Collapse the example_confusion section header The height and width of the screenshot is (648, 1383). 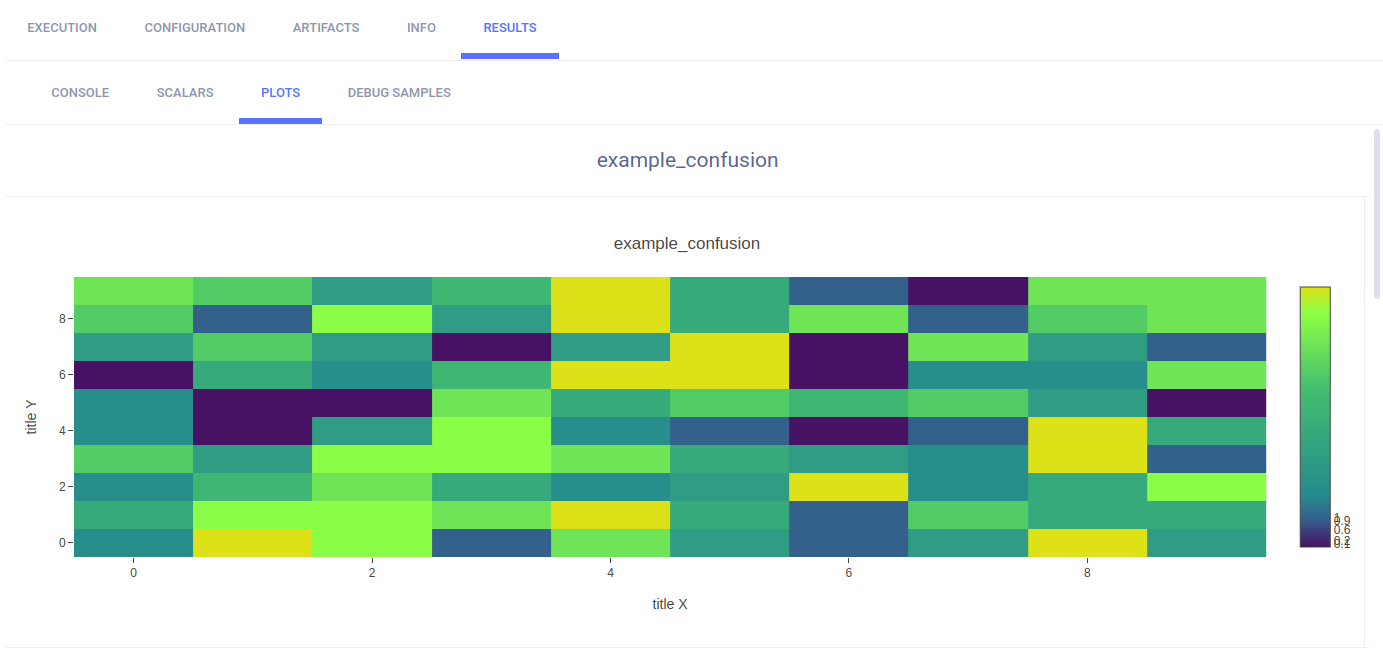(687, 160)
